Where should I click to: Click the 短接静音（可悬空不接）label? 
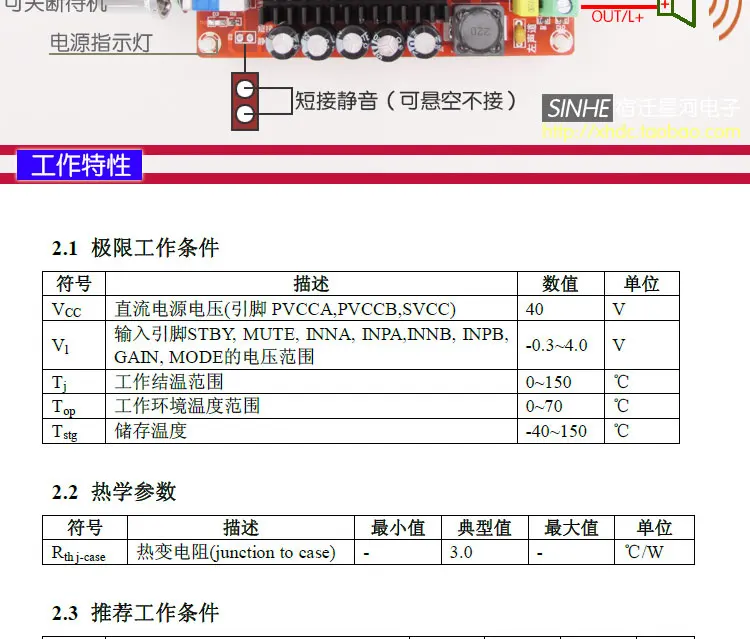(405, 101)
